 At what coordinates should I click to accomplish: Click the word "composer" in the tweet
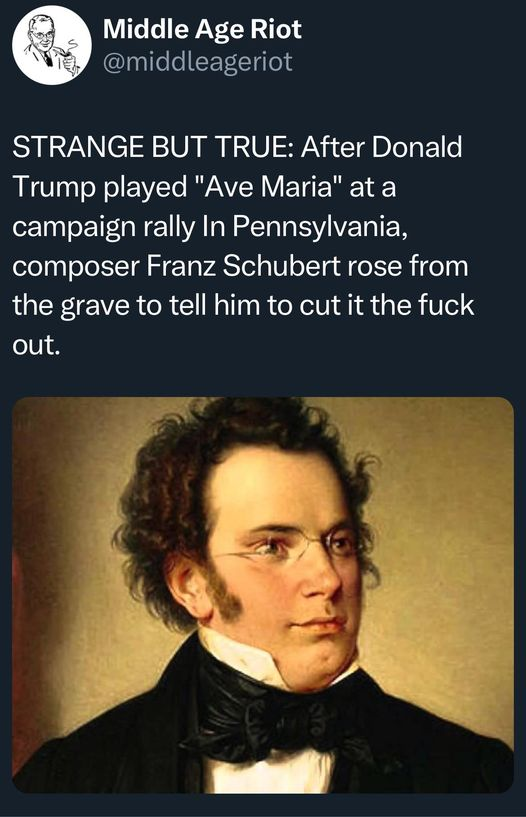pyautogui.click(x=76, y=268)
